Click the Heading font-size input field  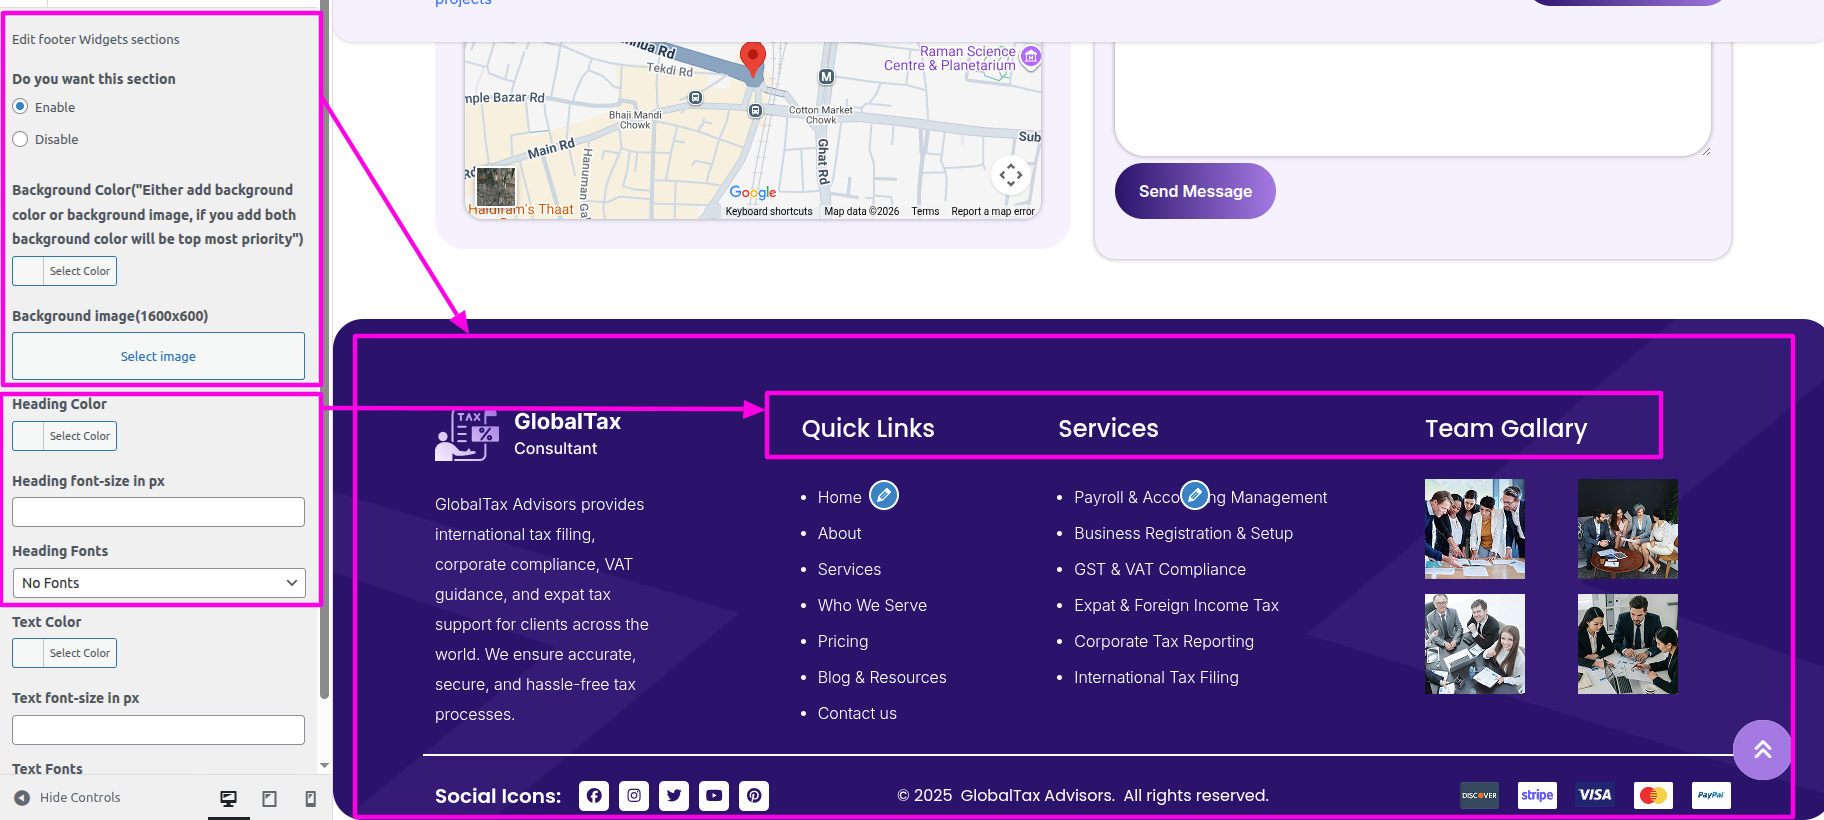[x=158, y=512]
